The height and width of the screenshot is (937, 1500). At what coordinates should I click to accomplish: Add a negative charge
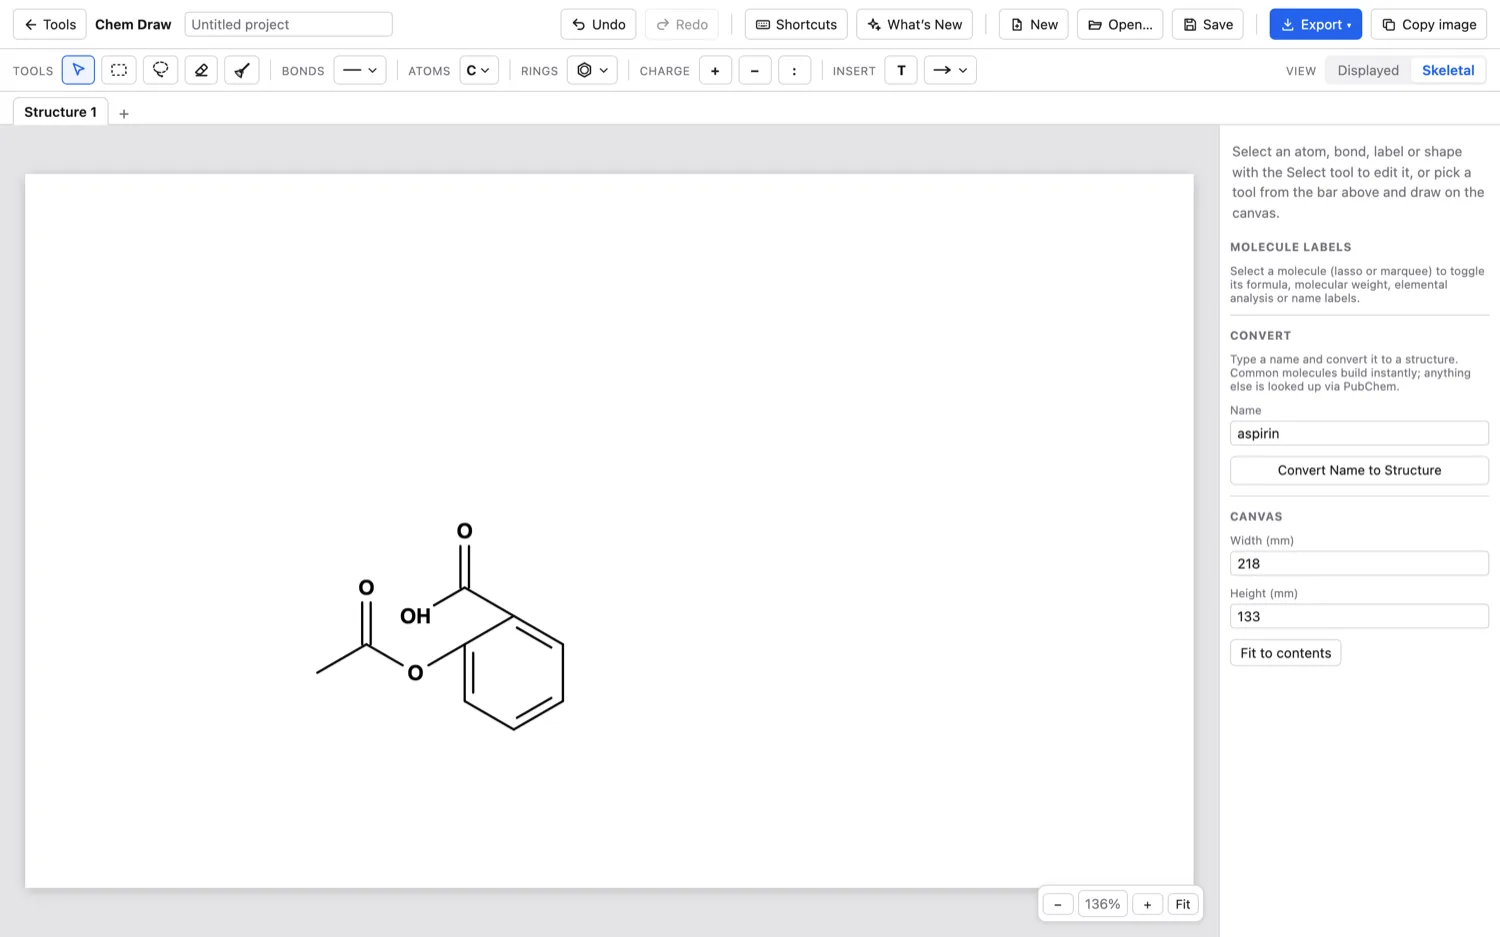(755, 70)
